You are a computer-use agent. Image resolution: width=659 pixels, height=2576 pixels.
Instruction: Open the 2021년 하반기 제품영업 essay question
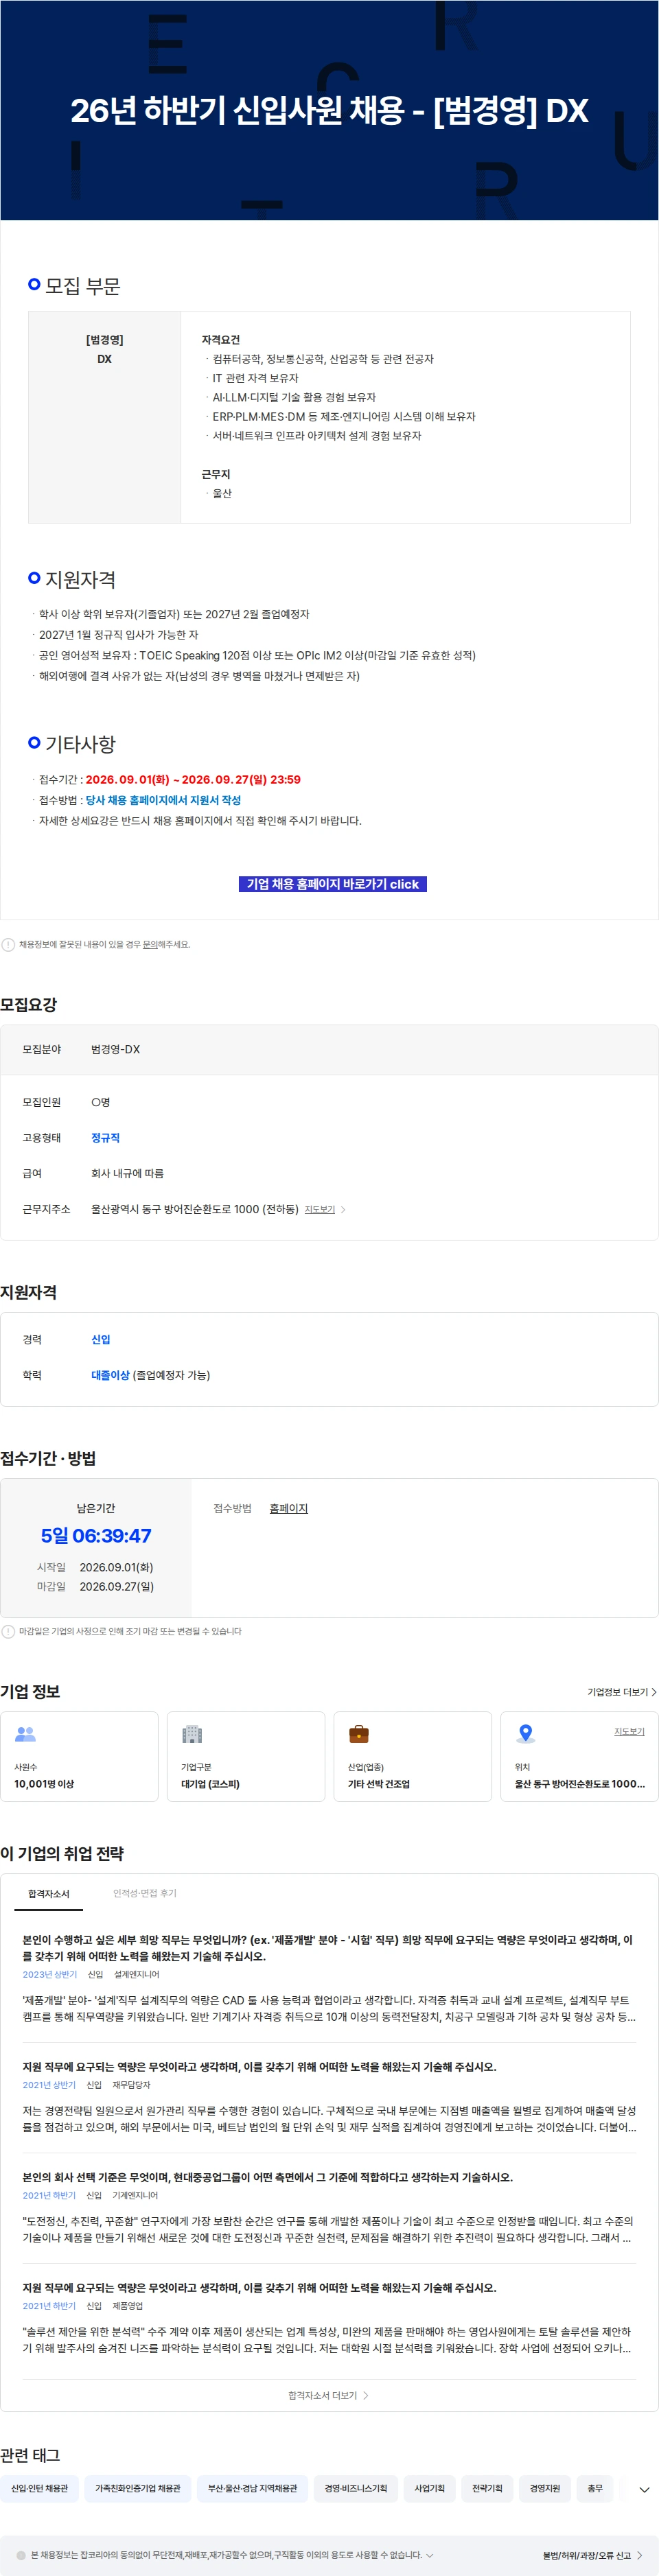click(x=260, y=2287)
